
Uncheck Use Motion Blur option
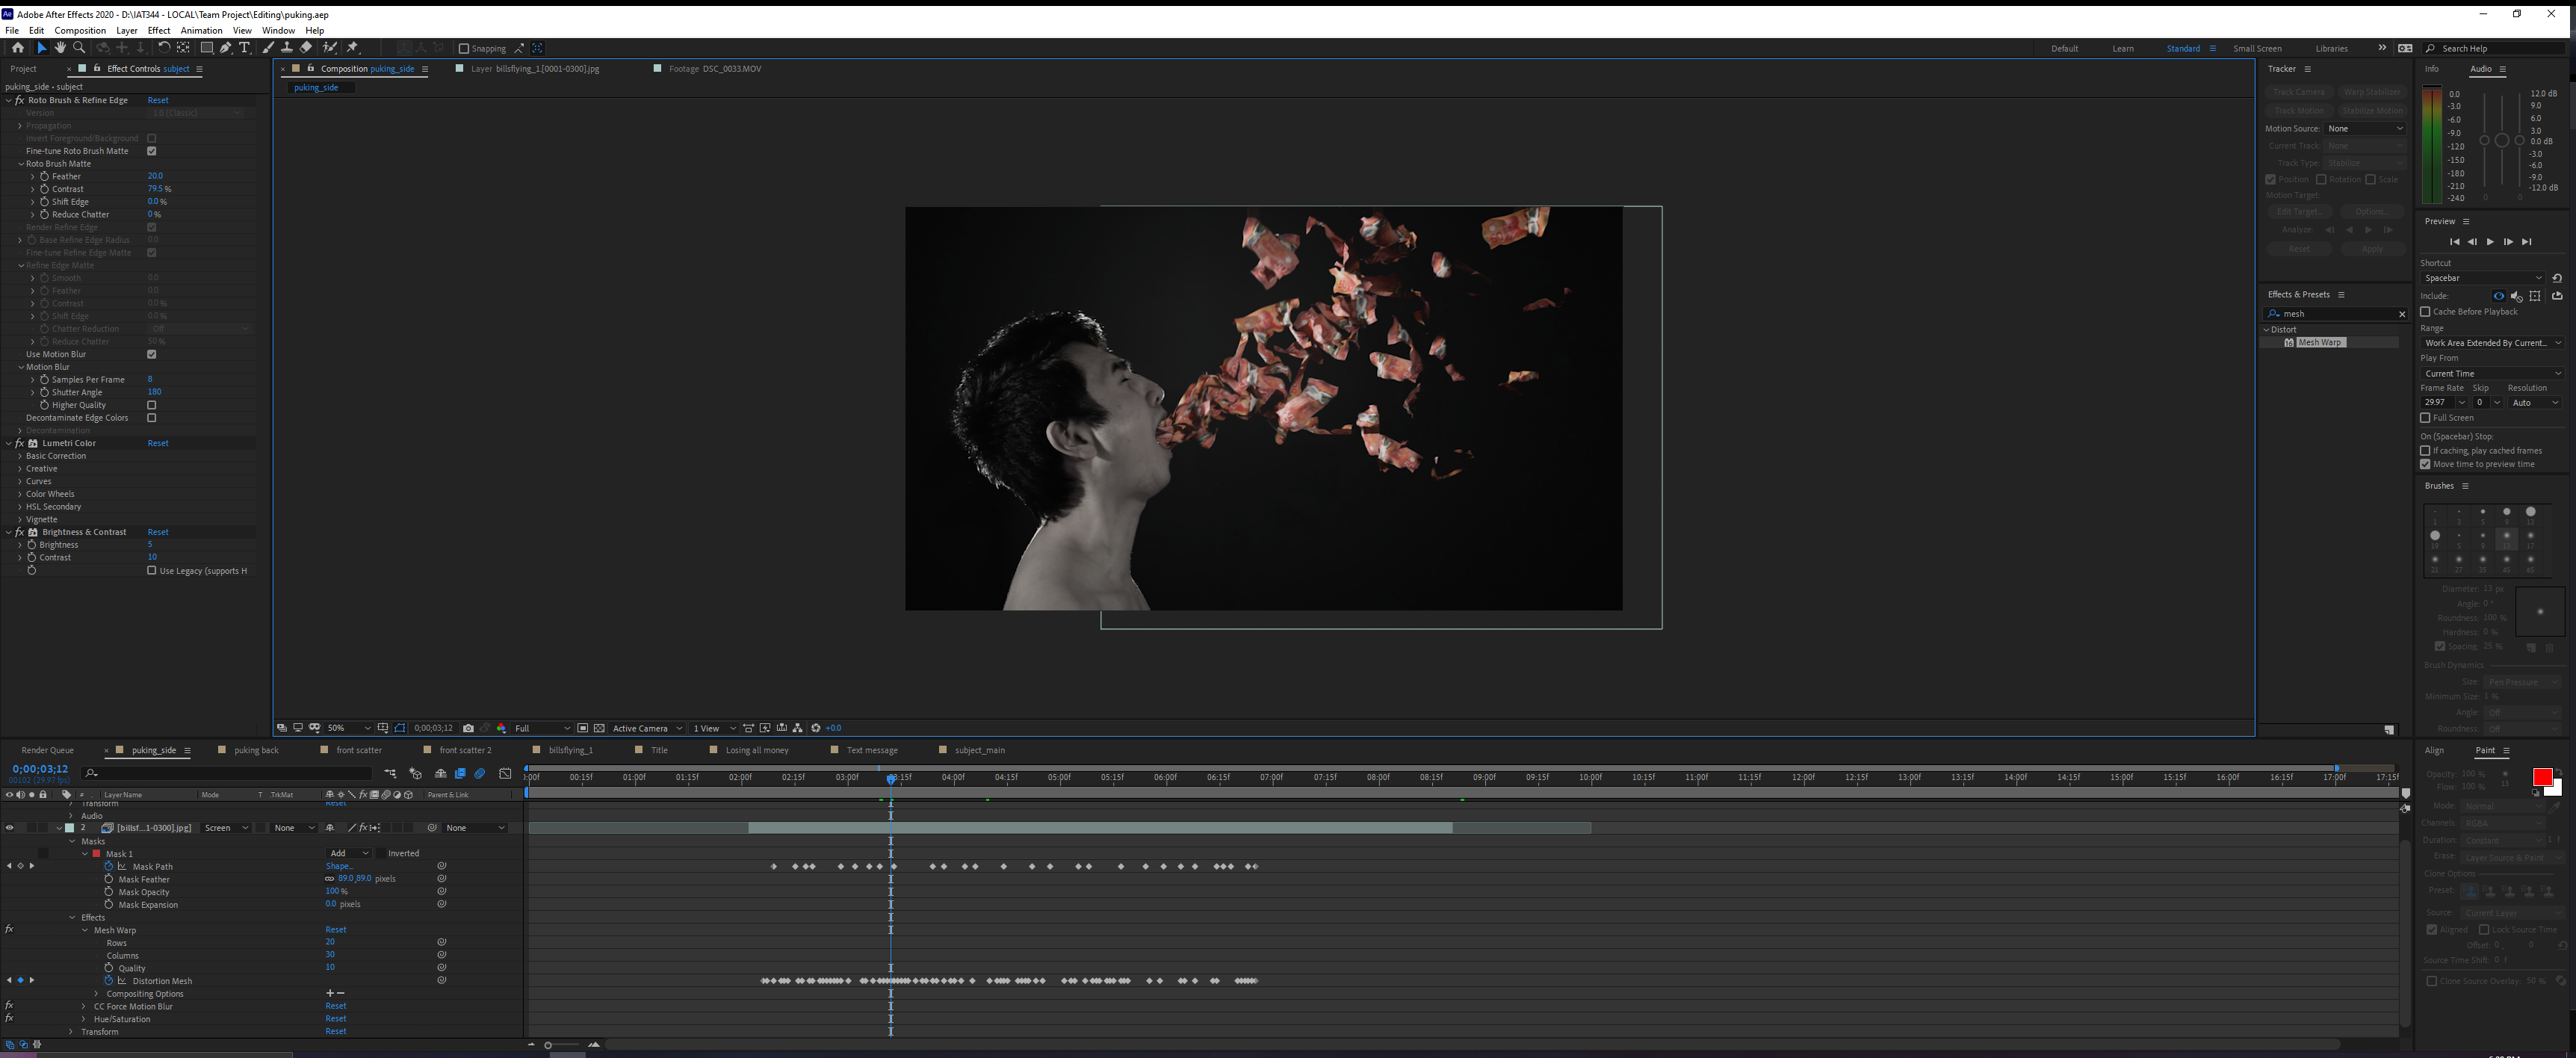[x=152, y=354]
